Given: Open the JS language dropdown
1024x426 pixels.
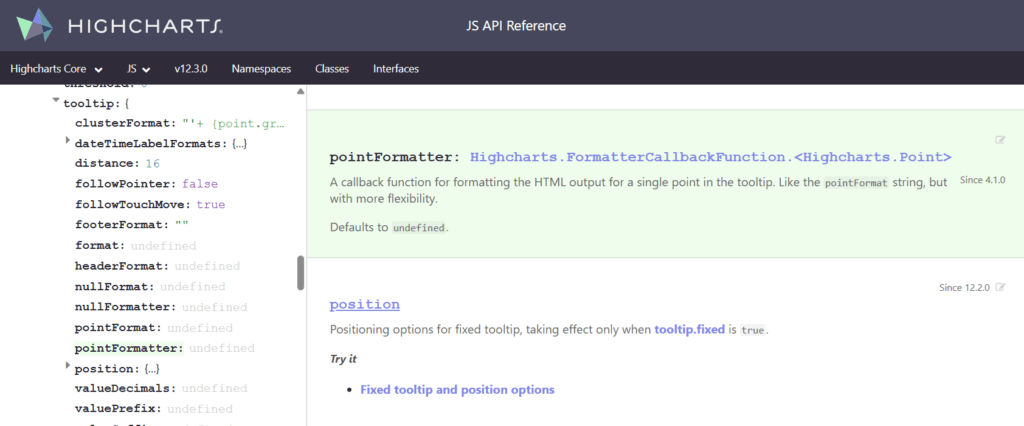Looking at the screenshot, I should pos(138,69).
